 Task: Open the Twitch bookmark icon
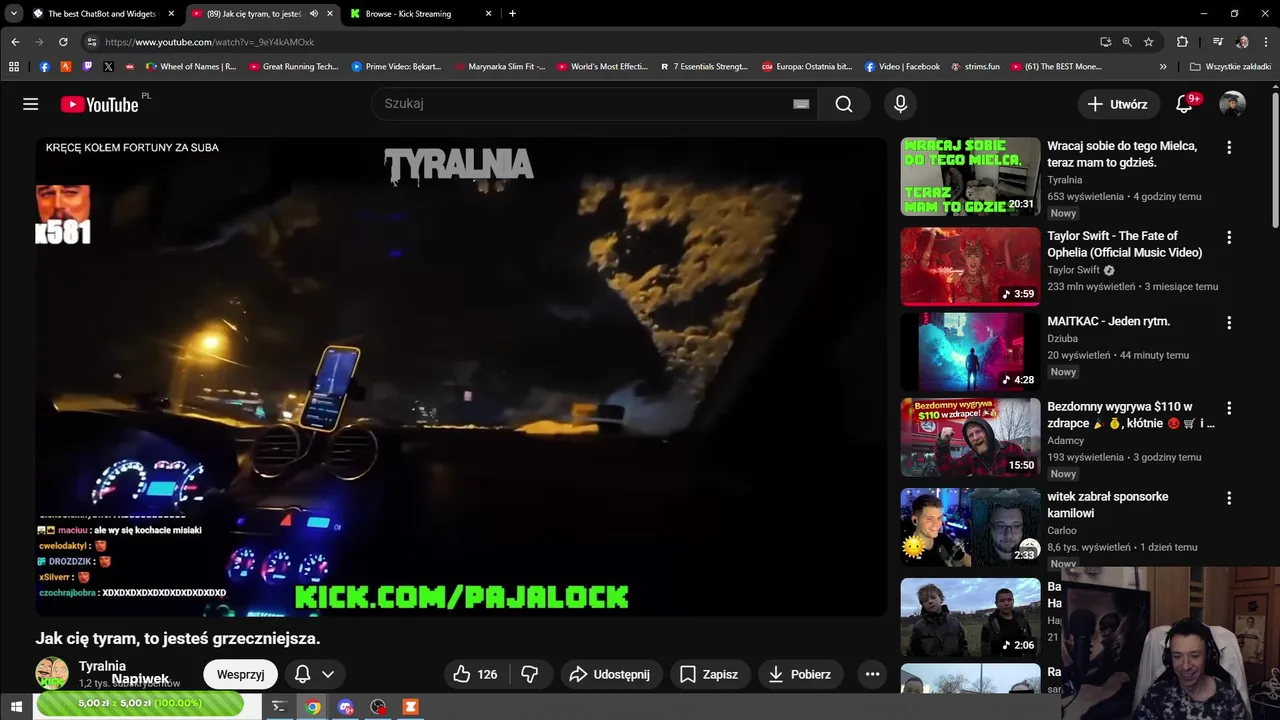pos(87,67)
